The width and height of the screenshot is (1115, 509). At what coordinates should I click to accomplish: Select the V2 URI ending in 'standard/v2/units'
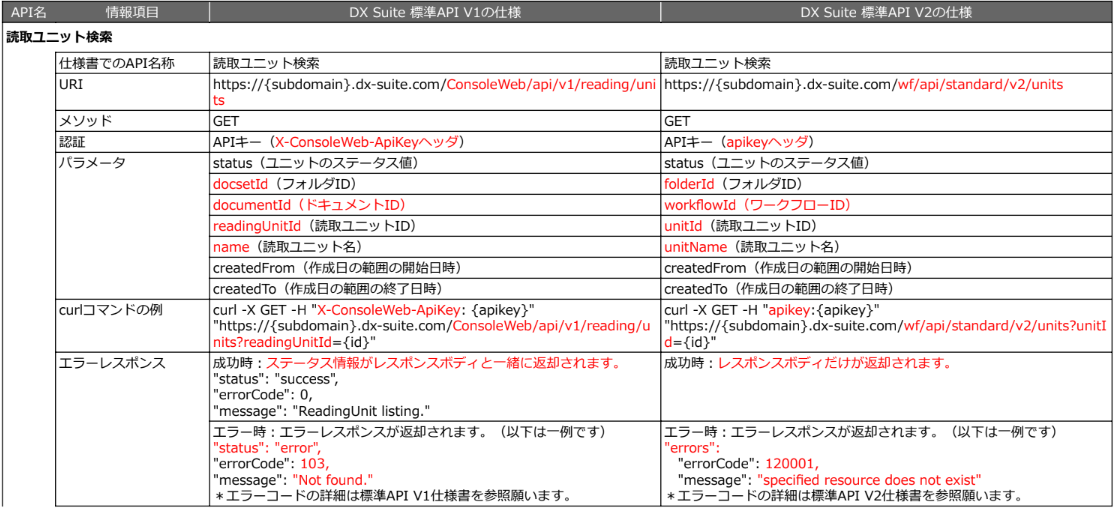863,85
